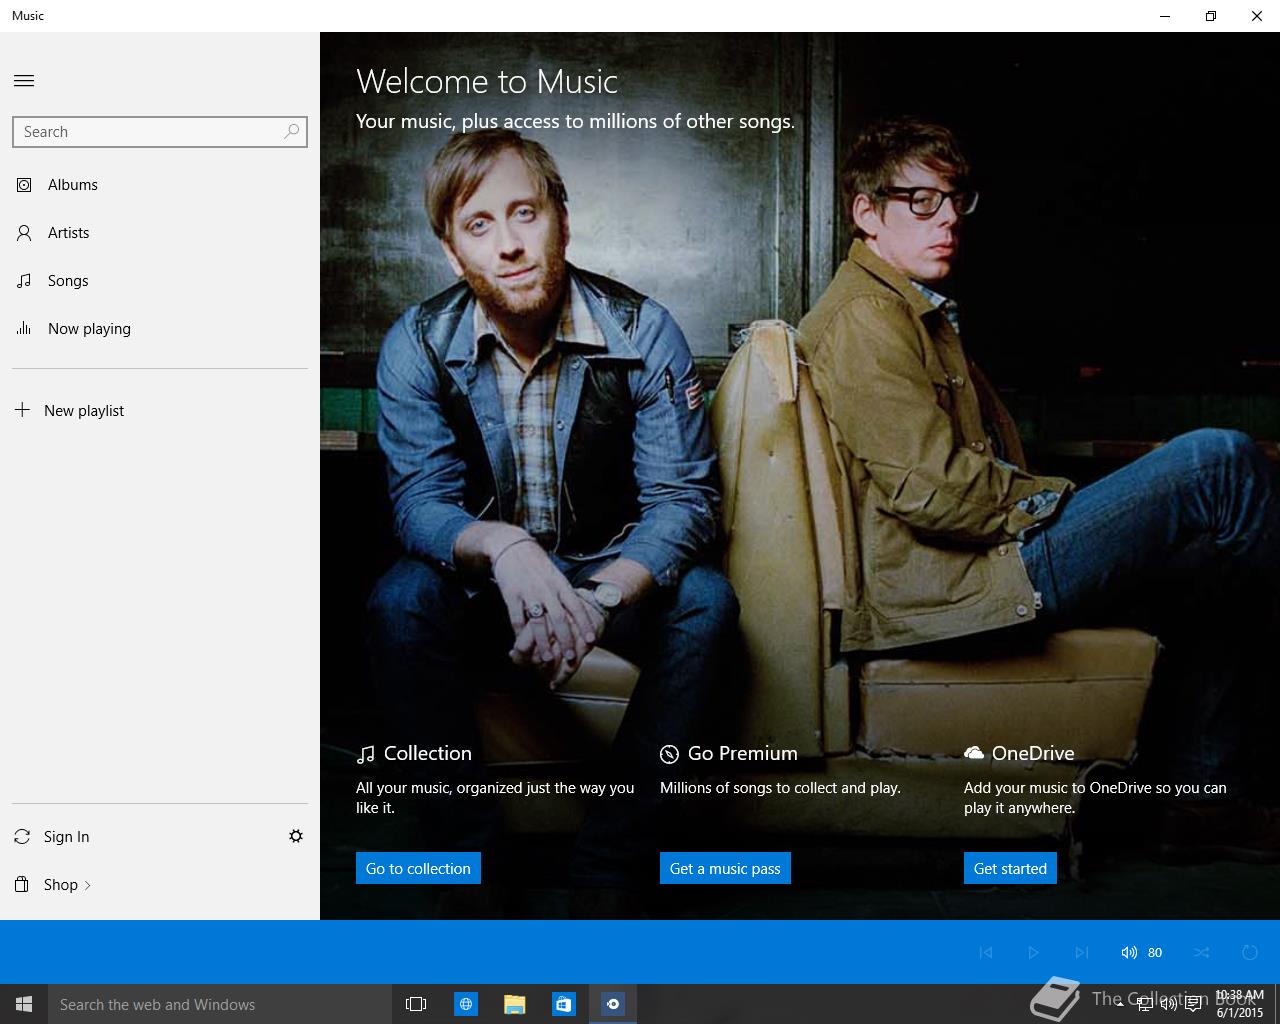Click the Next track button
The width and height of the screenshot is (1280, 1024).
coord(1082,952)
